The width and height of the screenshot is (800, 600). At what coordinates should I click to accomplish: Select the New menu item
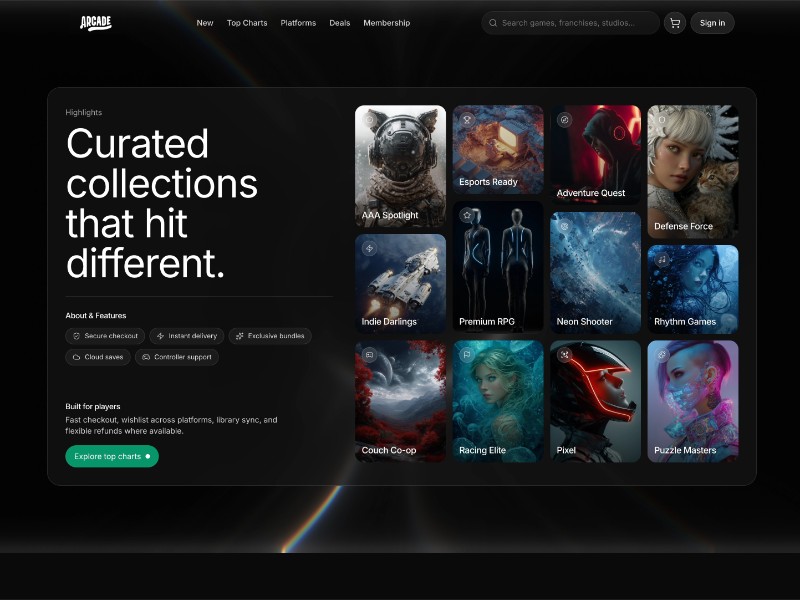(x=204, y=23)
